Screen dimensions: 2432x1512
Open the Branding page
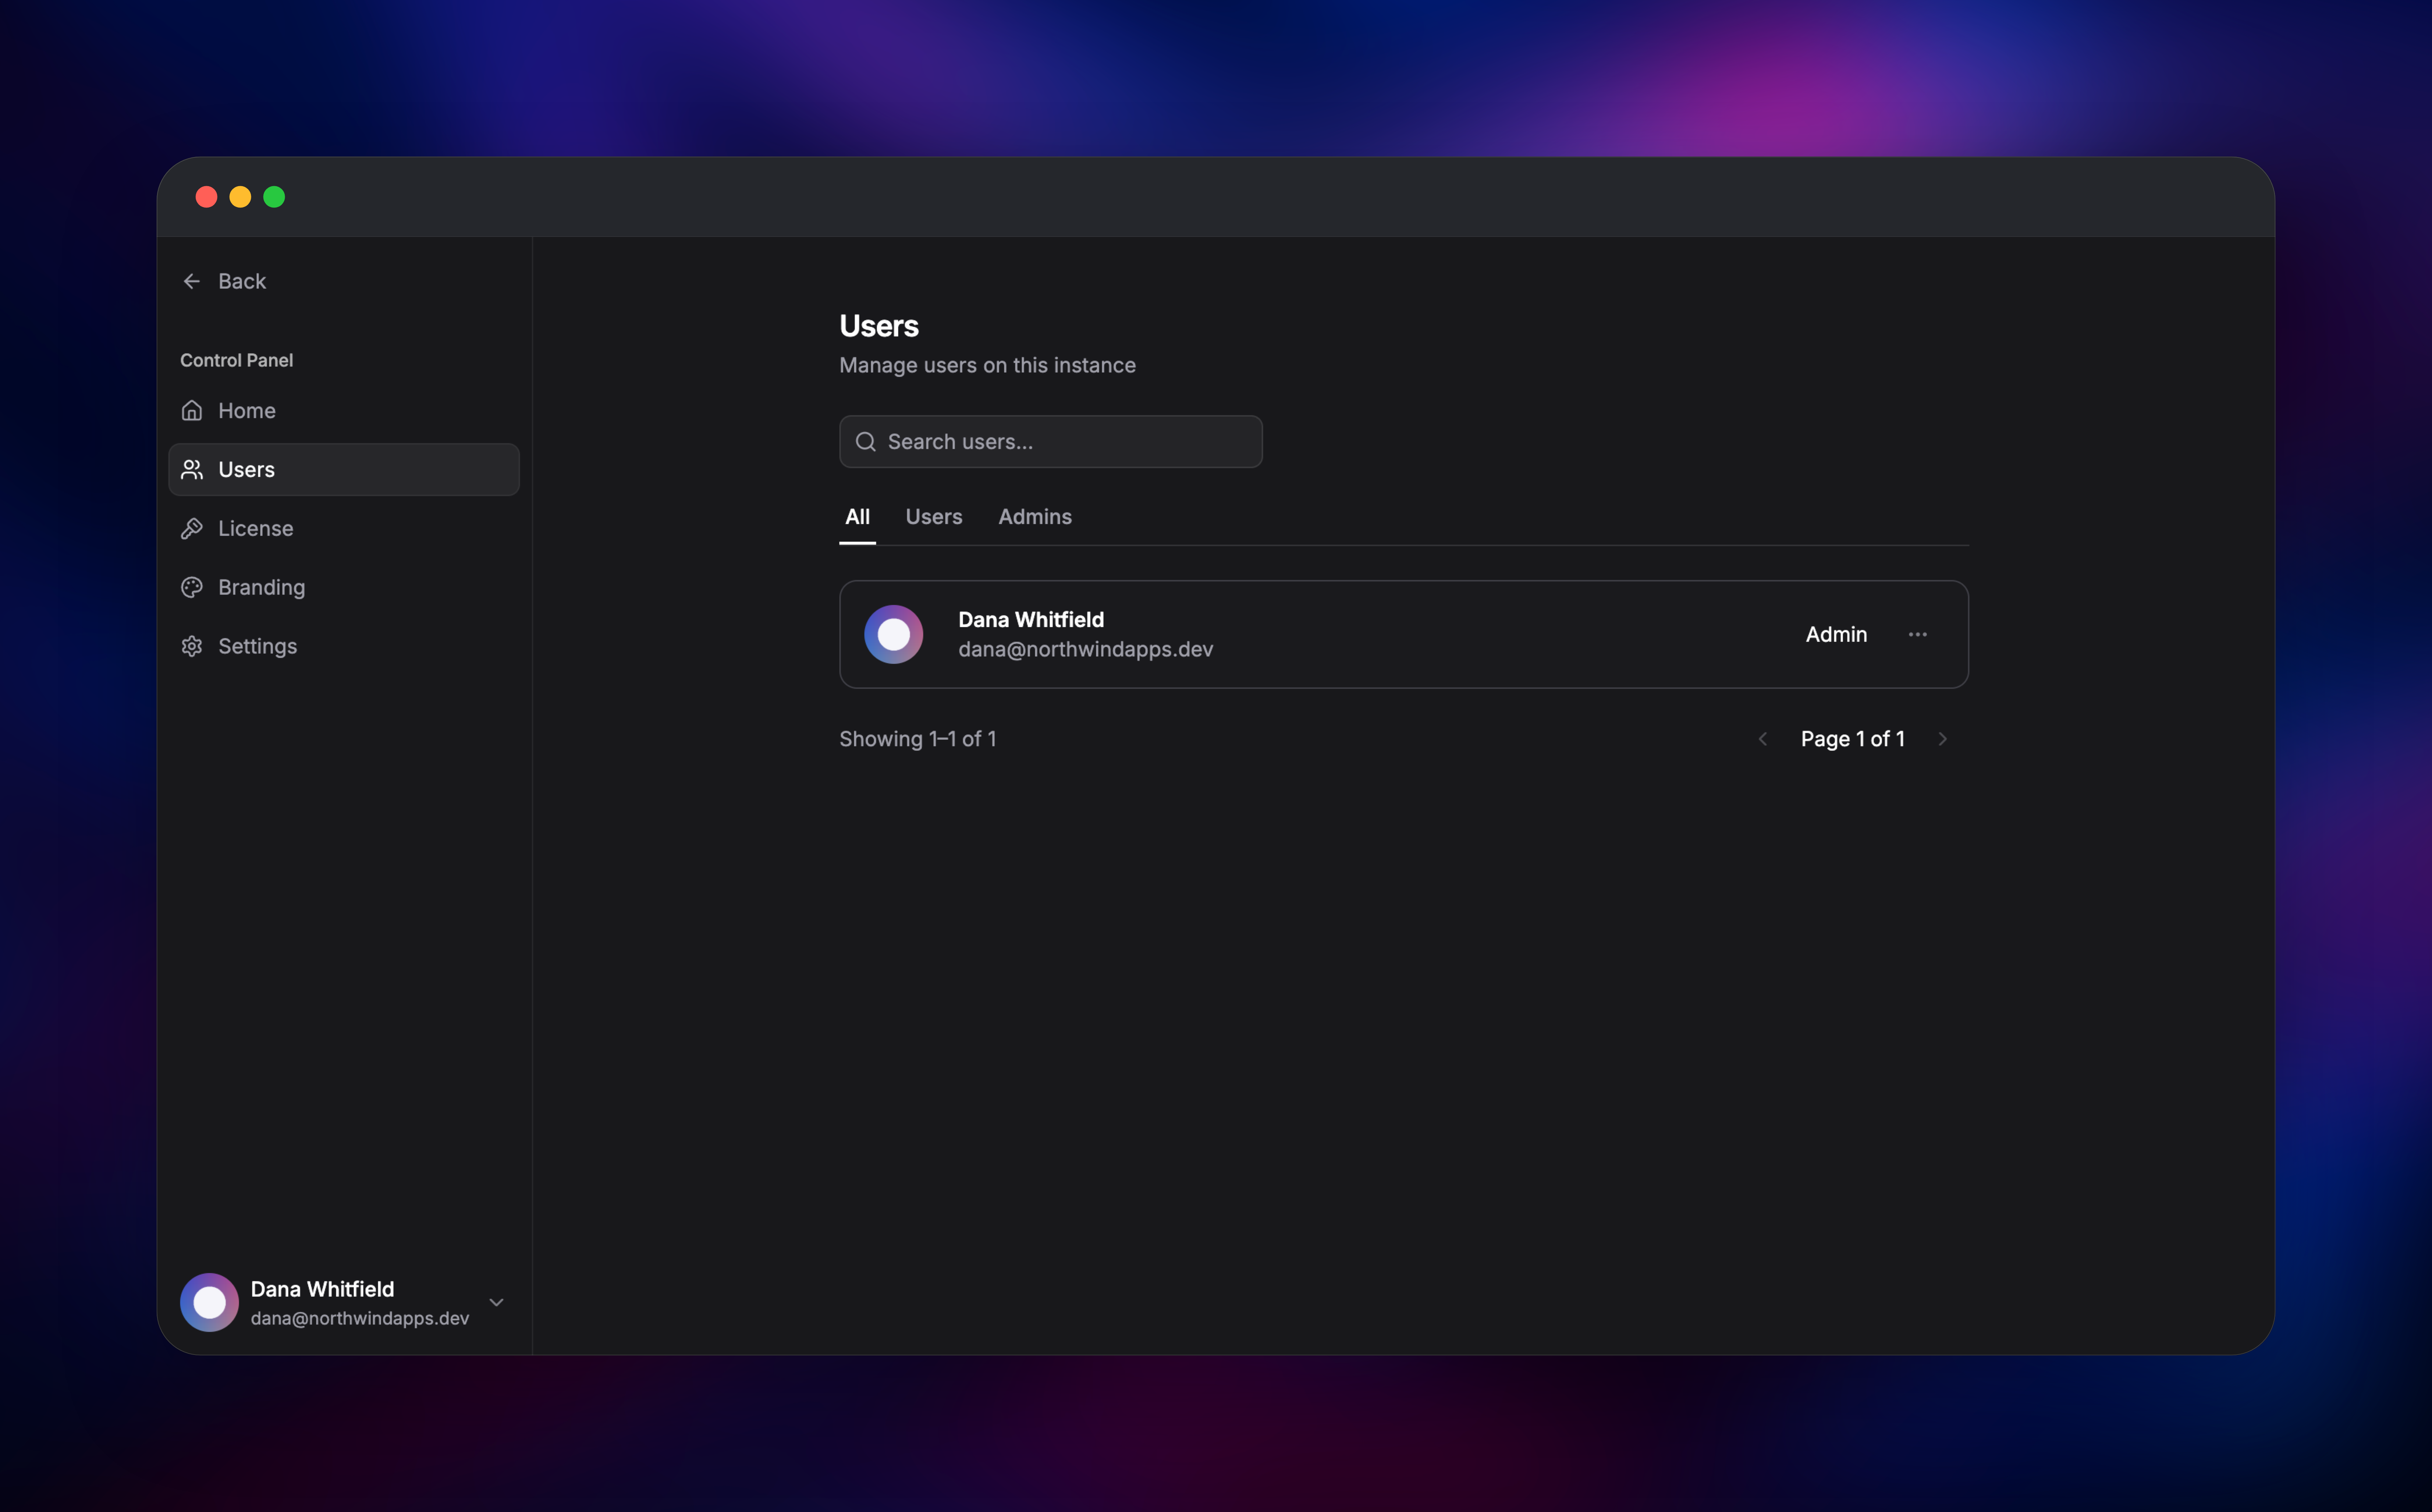pyautogui.click(x=344, y=587)
